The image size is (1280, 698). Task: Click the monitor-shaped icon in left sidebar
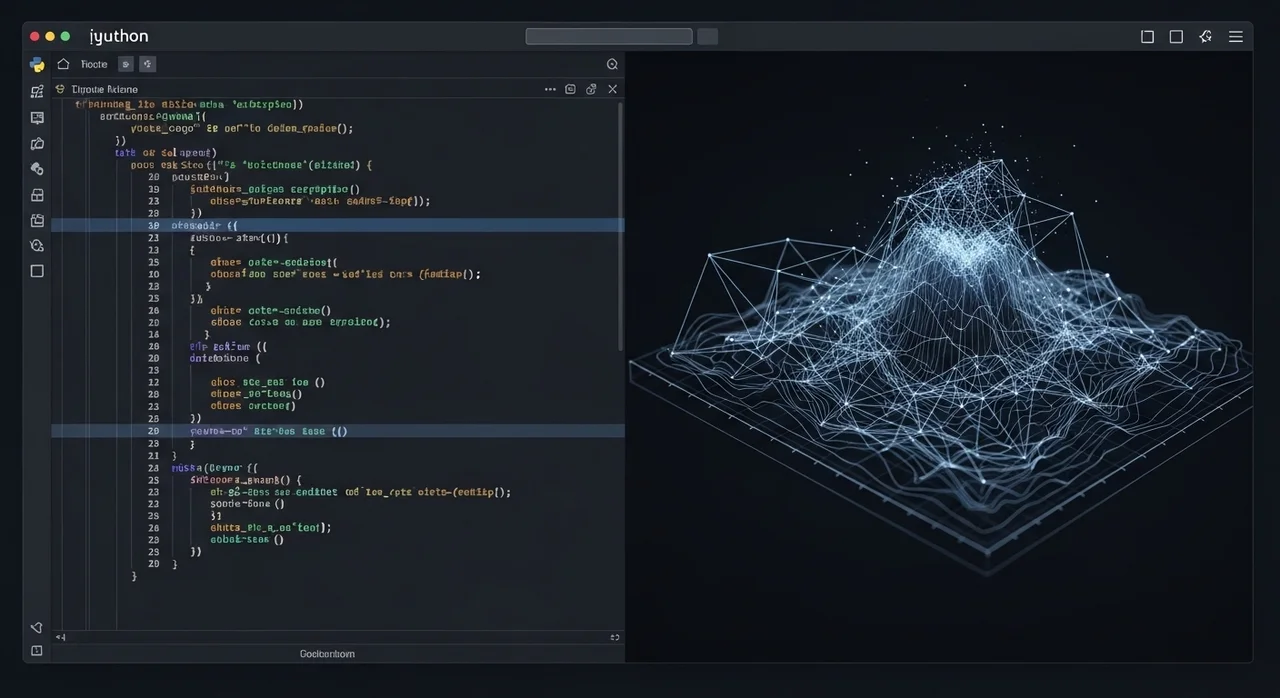coord(37,117)
